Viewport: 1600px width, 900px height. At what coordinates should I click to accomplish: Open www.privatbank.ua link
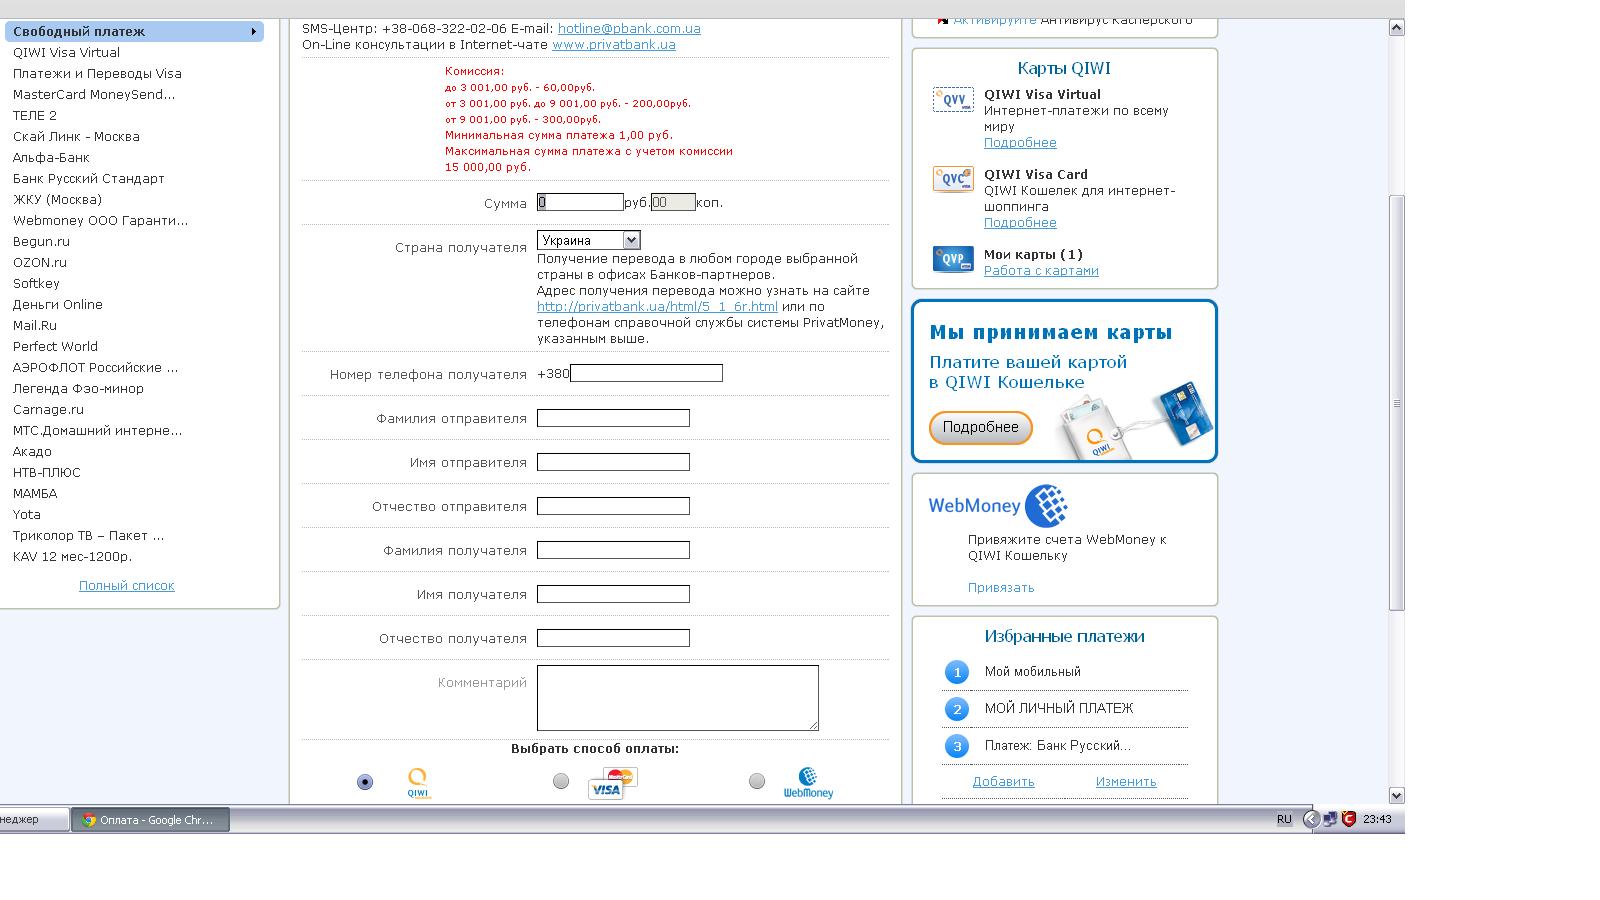click(x=614, y=45)
